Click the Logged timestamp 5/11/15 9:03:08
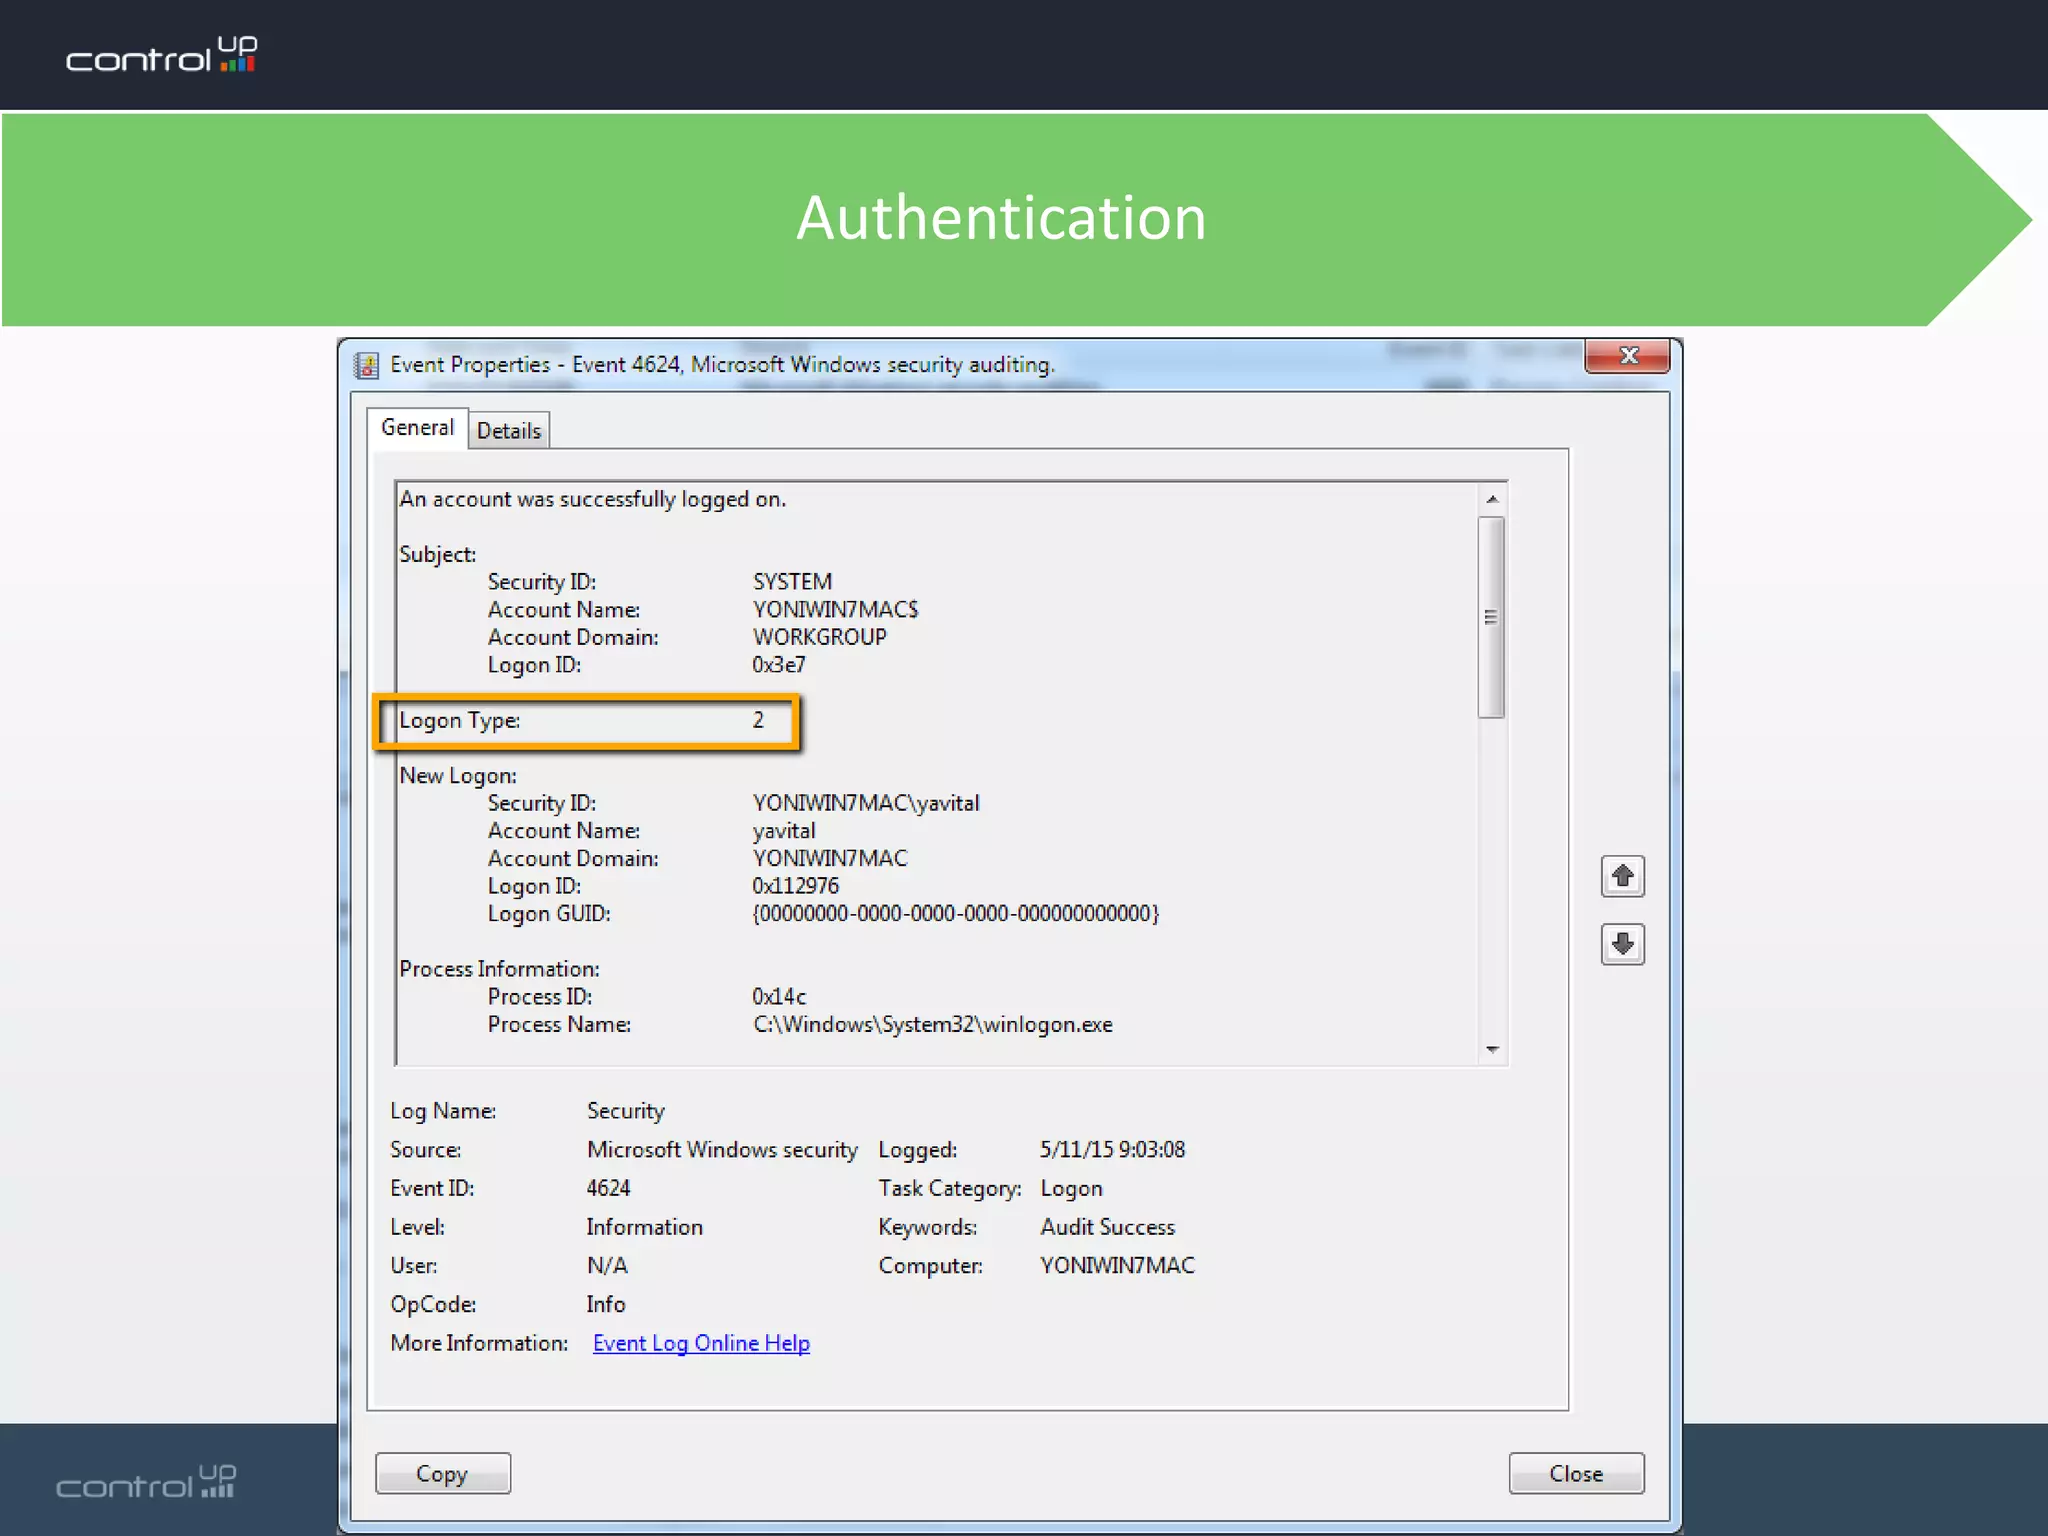 point(1112,1150)
